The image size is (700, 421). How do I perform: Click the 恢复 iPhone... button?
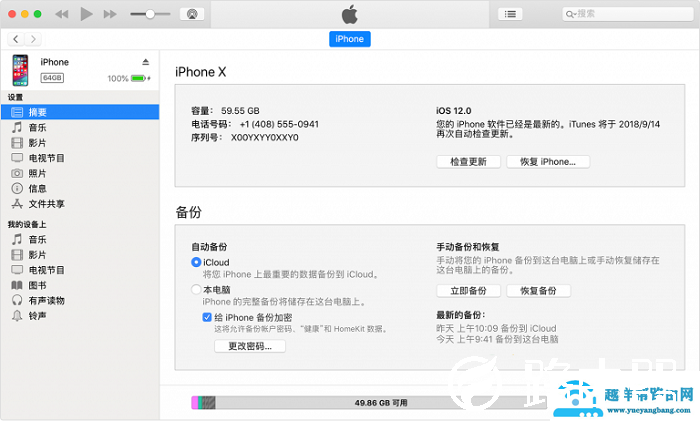(548, 162)
